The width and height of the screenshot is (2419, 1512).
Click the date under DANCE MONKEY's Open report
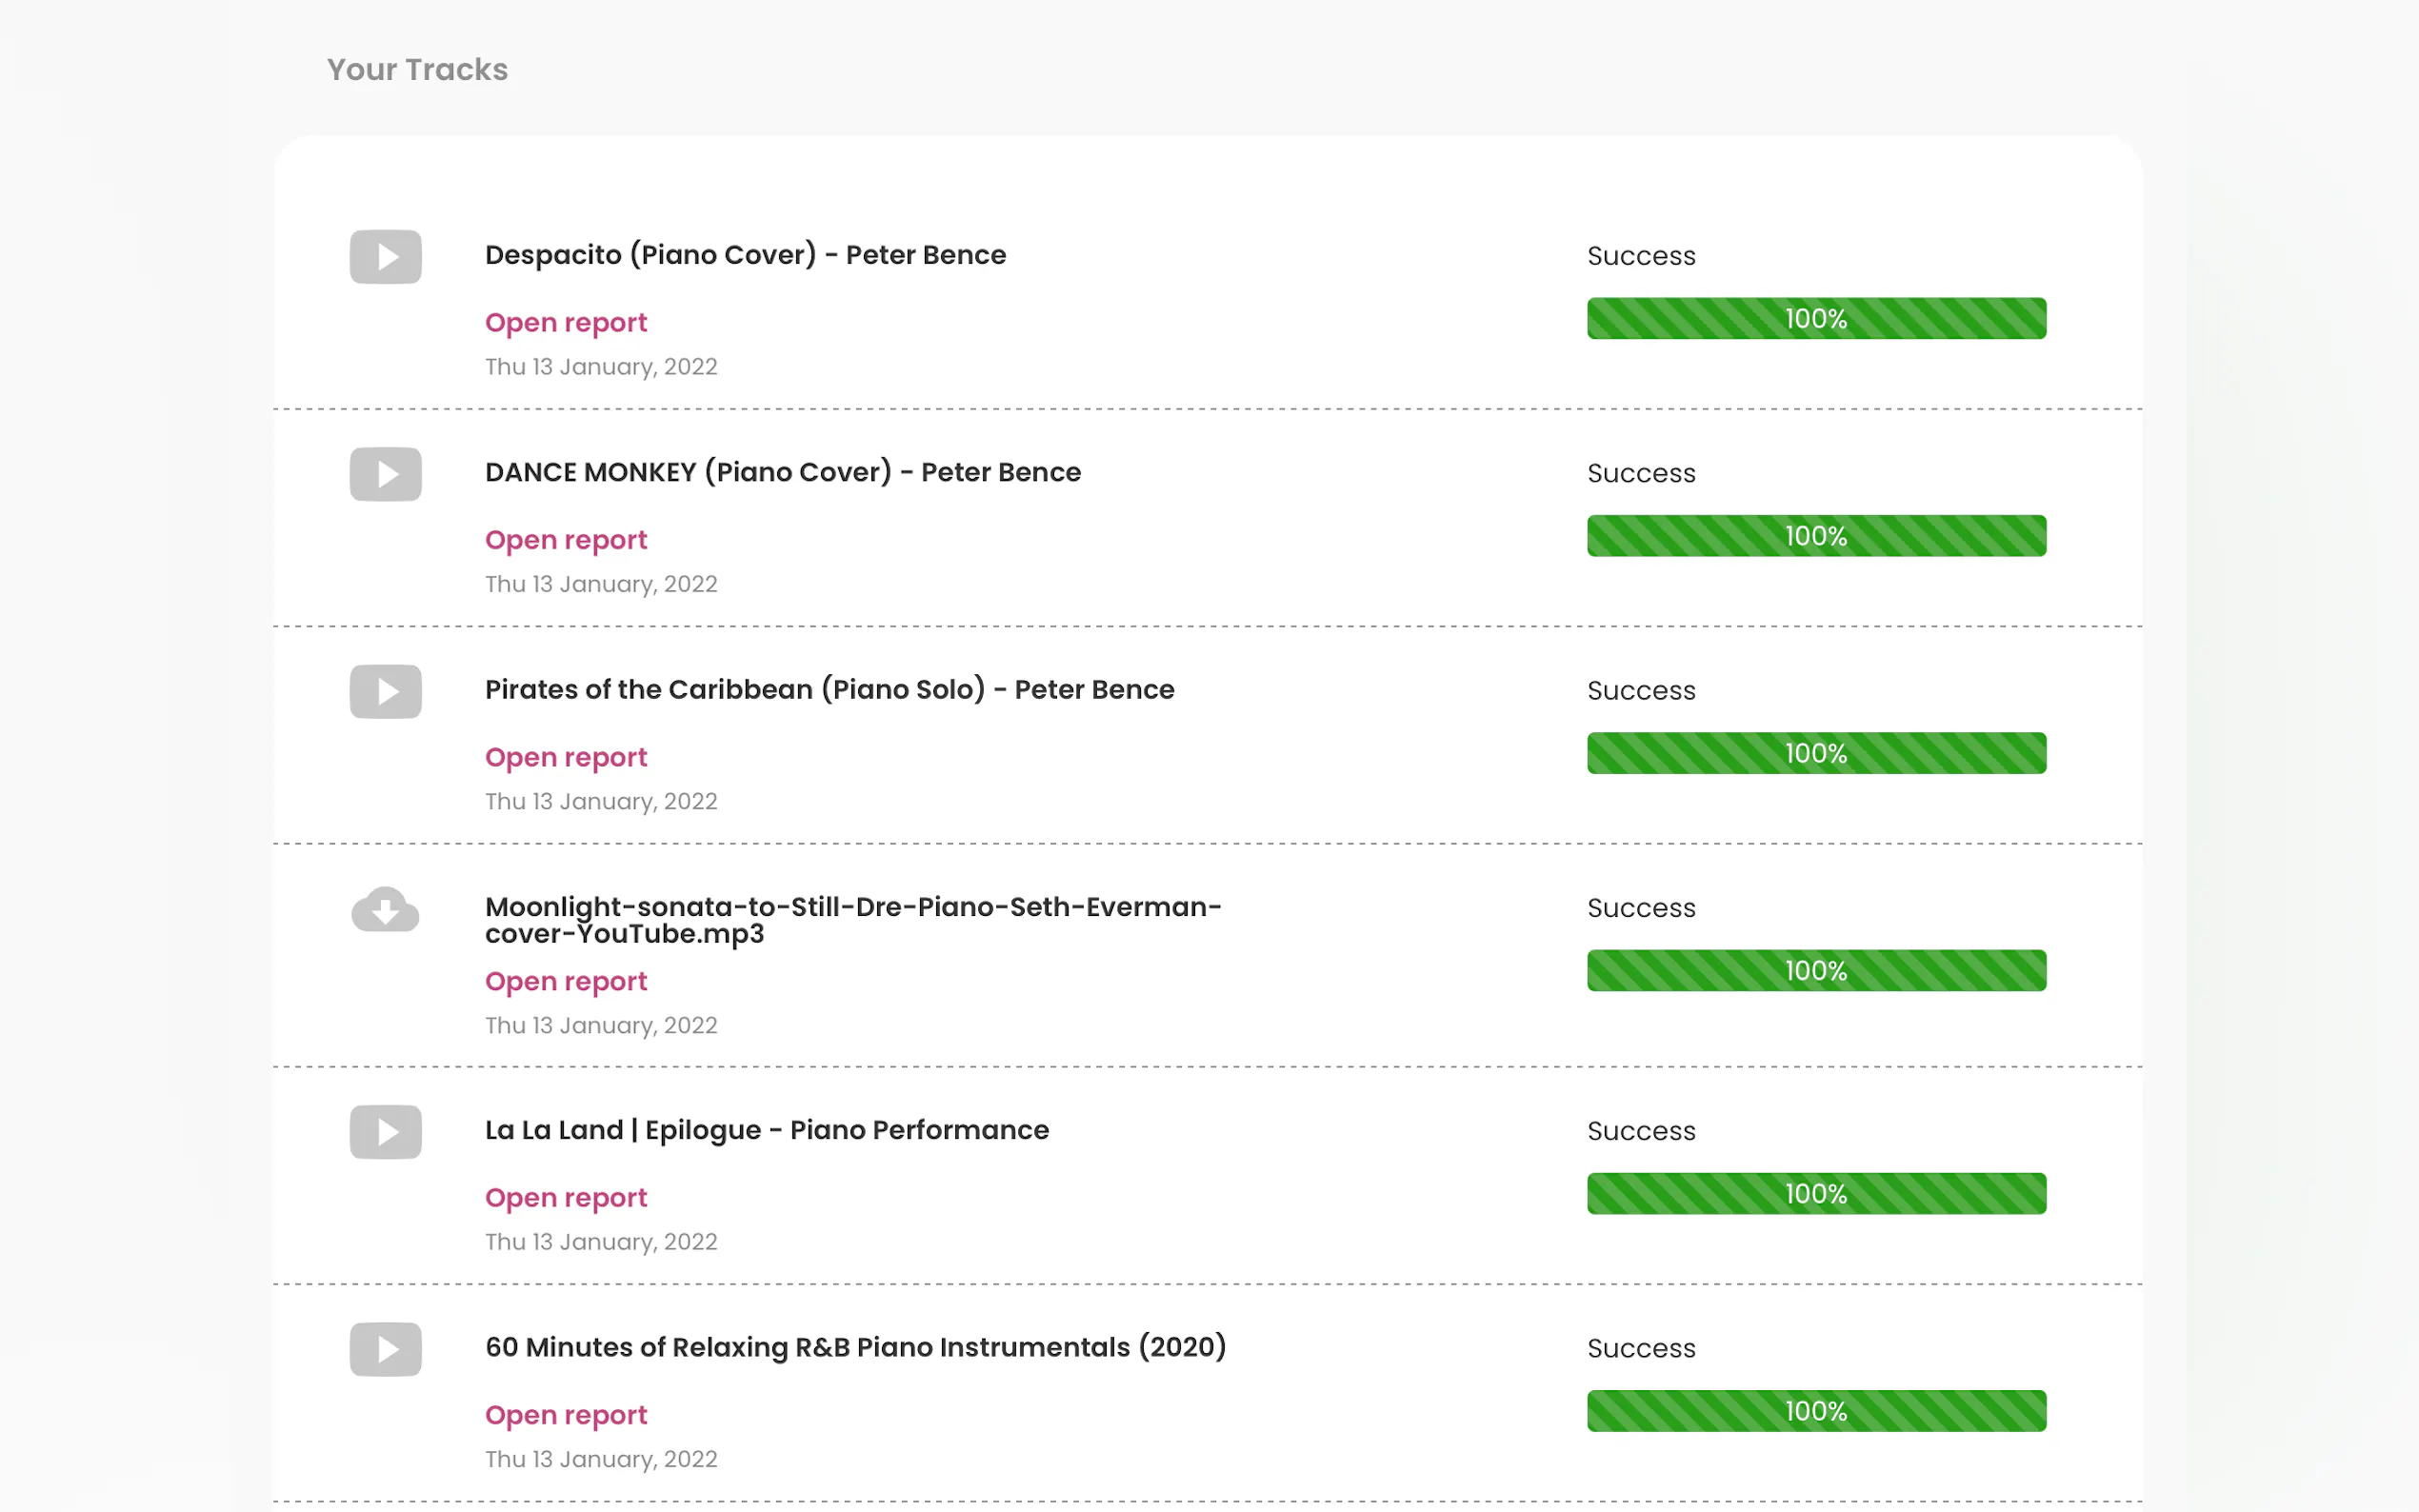(601, 584)
